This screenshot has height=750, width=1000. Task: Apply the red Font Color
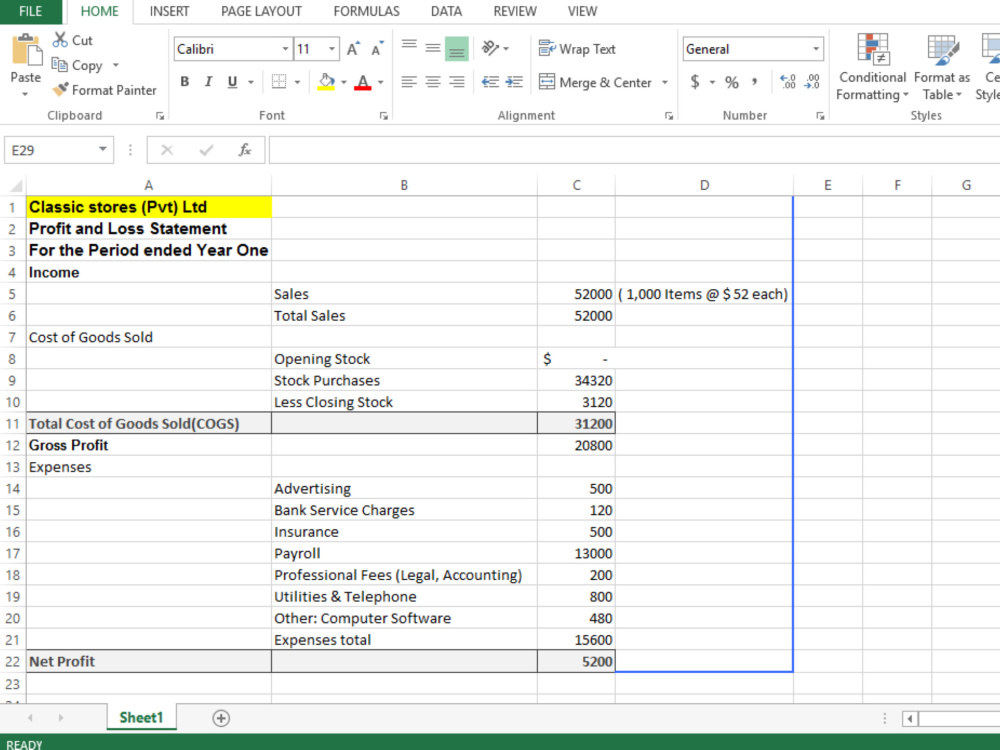click(363, 82)
